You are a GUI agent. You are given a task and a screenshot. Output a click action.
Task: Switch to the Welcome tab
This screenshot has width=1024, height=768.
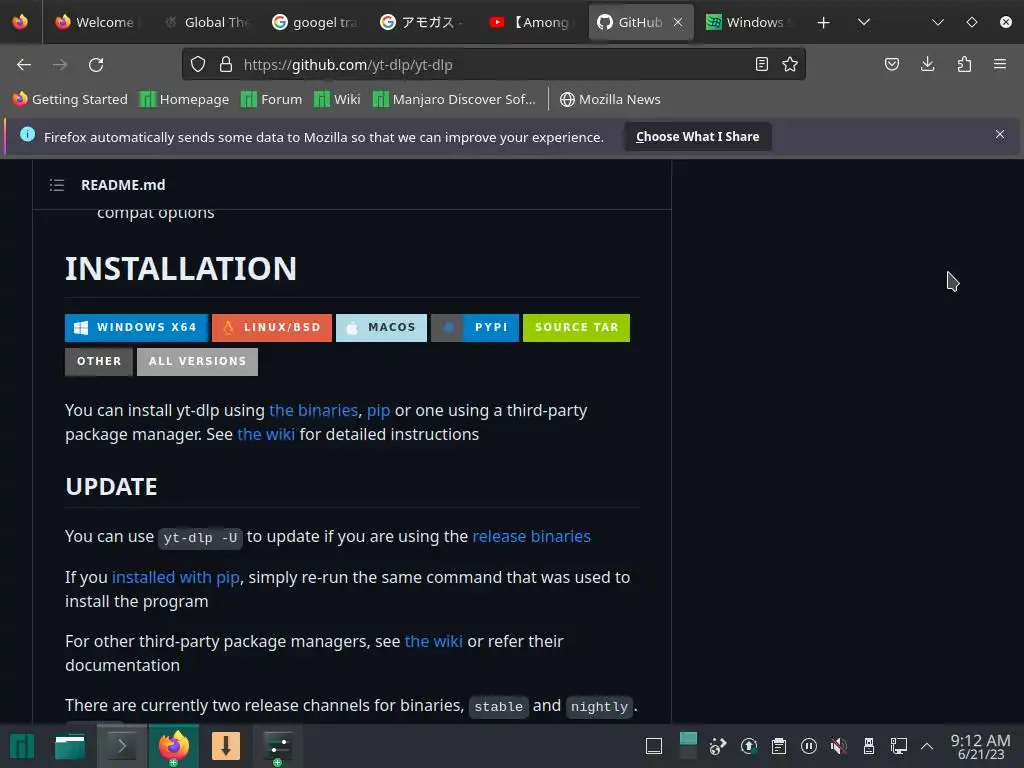[95, 22]
